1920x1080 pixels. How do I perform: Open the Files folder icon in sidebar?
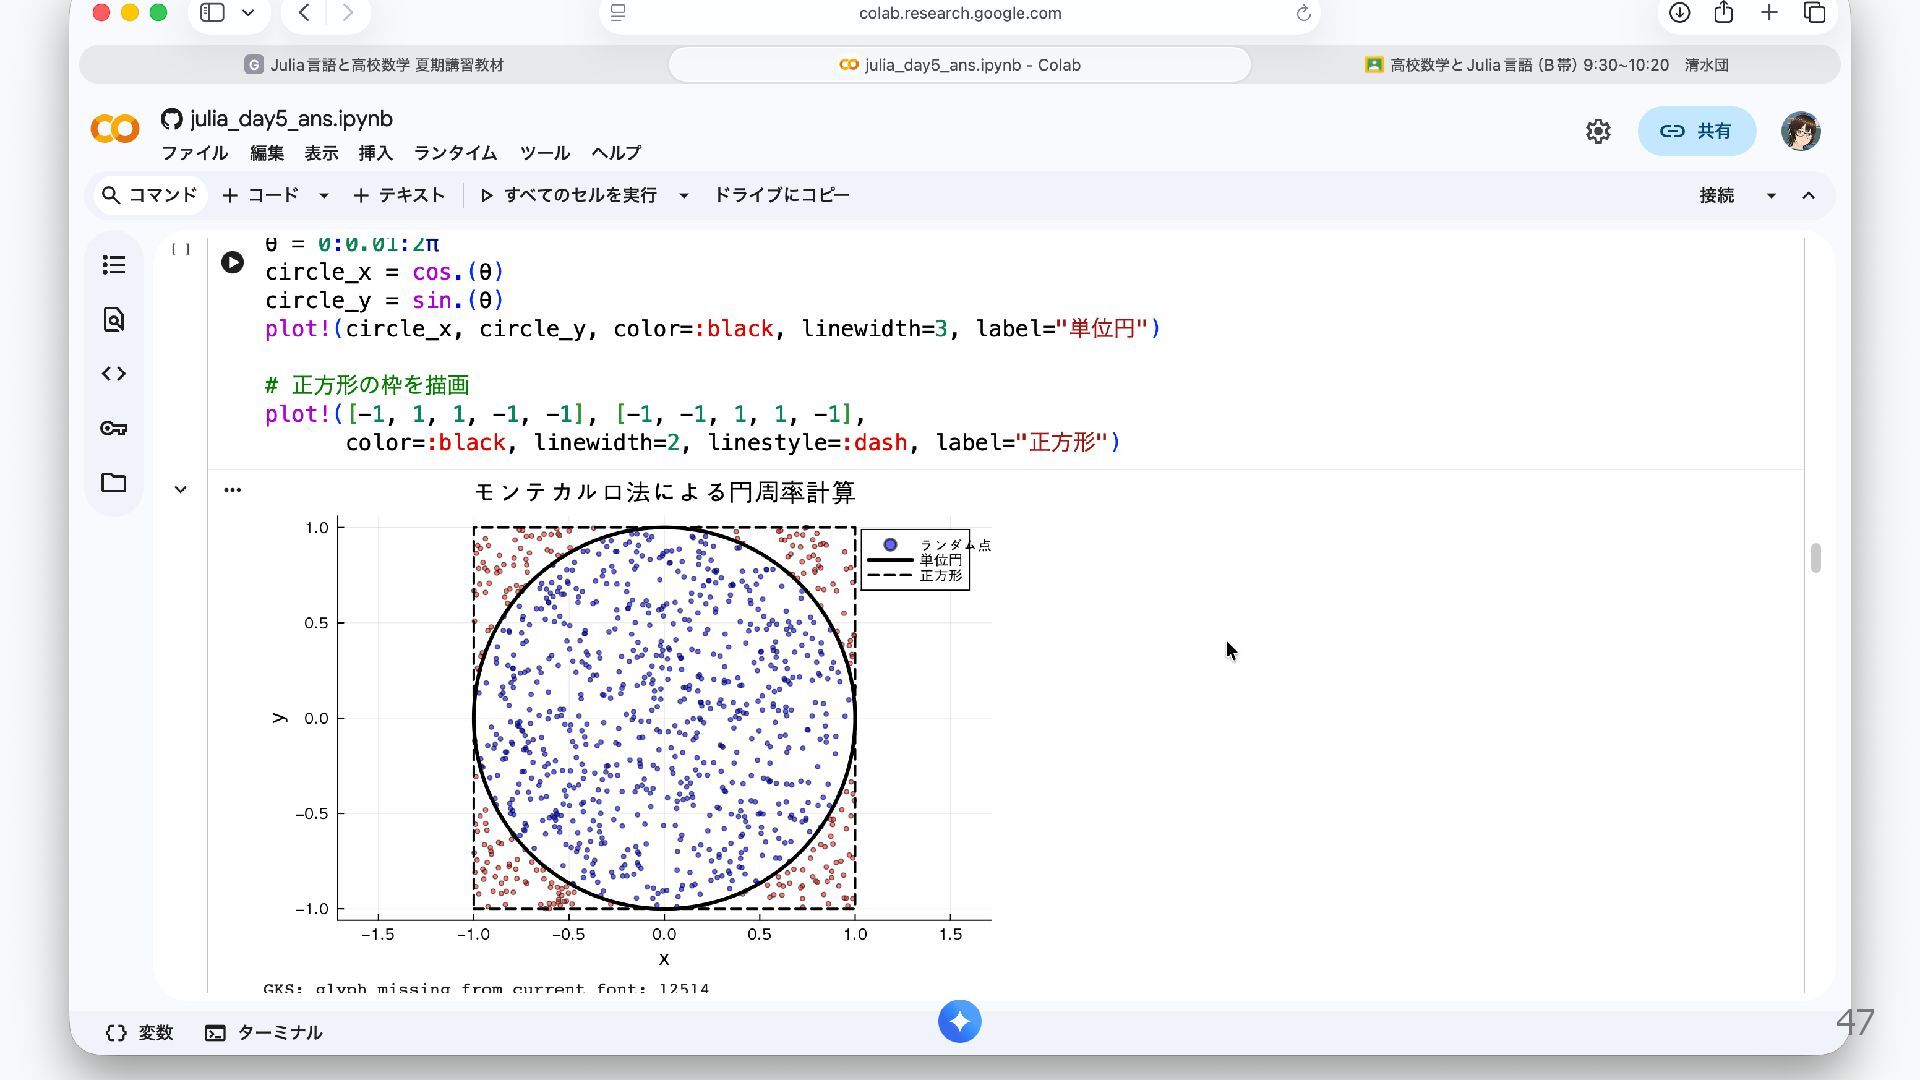pyautogui.click(x=114, y=483)
